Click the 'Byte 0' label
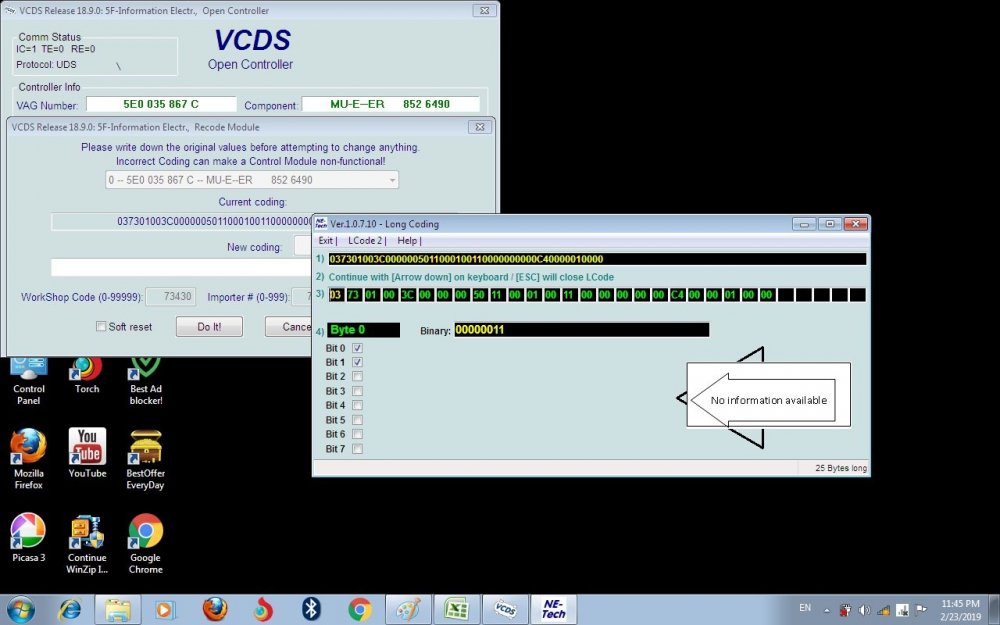Screen dimensions: 1000x625 coord(364,330)
